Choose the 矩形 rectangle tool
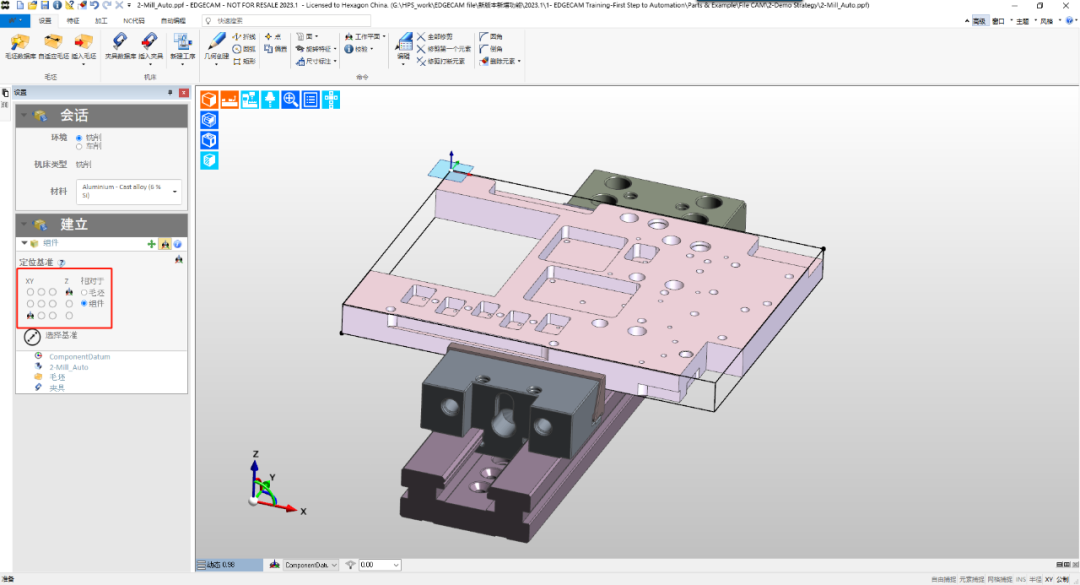1080x585 pixels. click(x=244, y=61)
